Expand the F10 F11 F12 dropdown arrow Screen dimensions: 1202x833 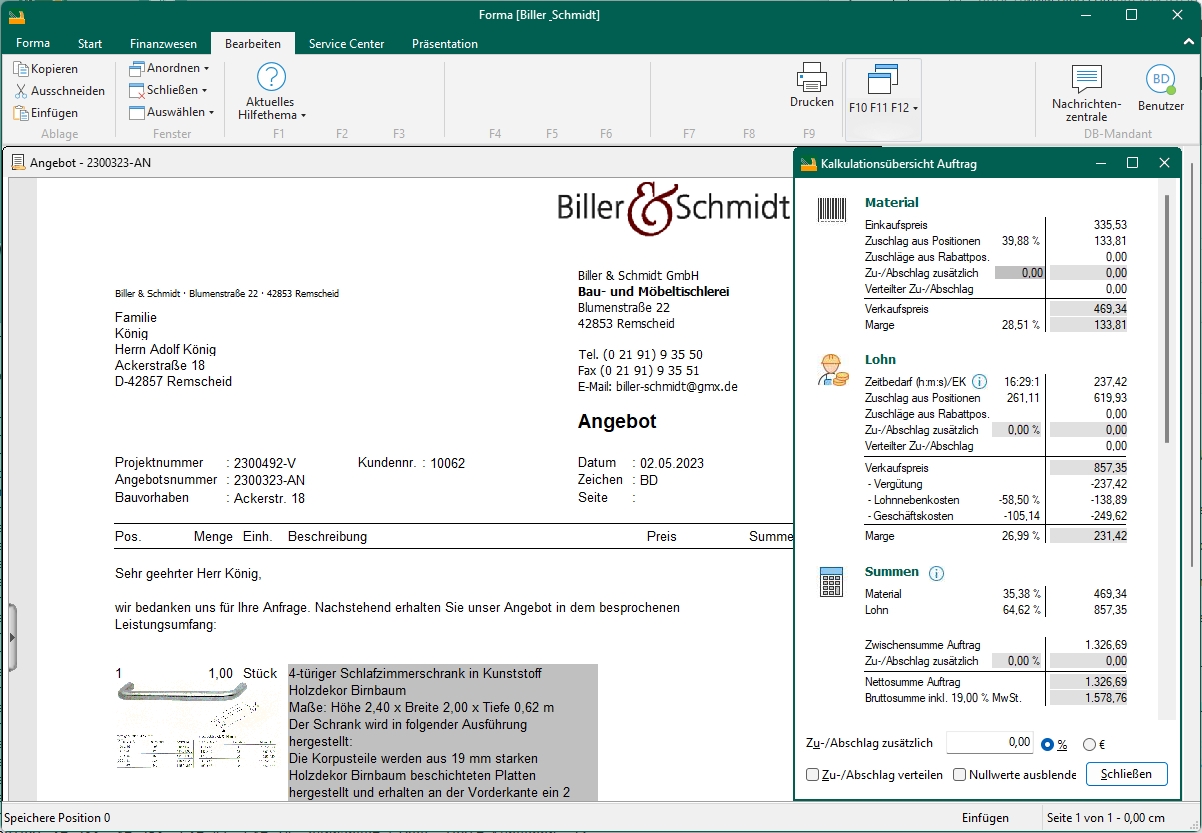coord(915,108)
